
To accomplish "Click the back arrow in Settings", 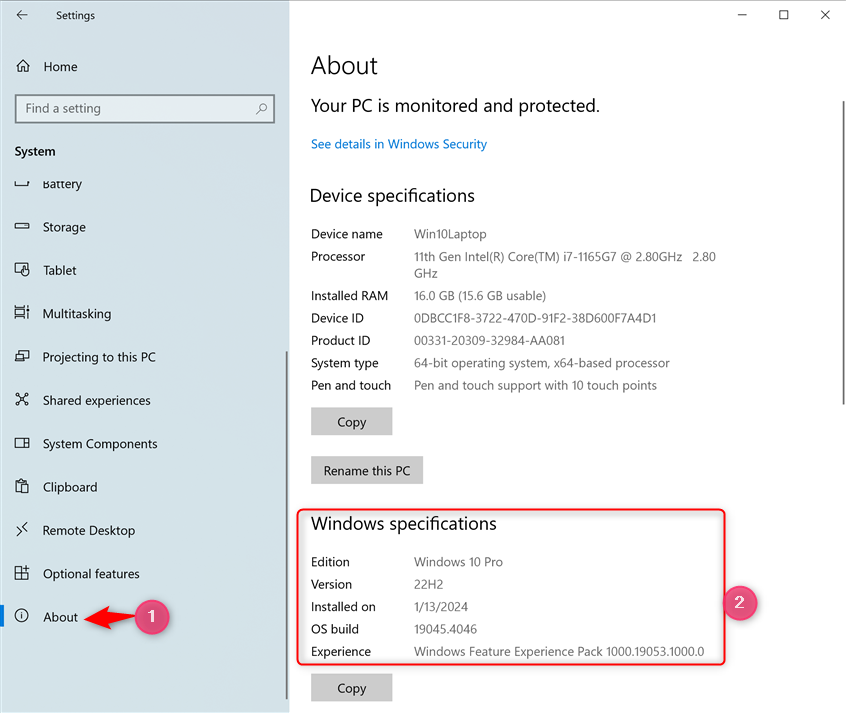I will click(x=22, y=15).
